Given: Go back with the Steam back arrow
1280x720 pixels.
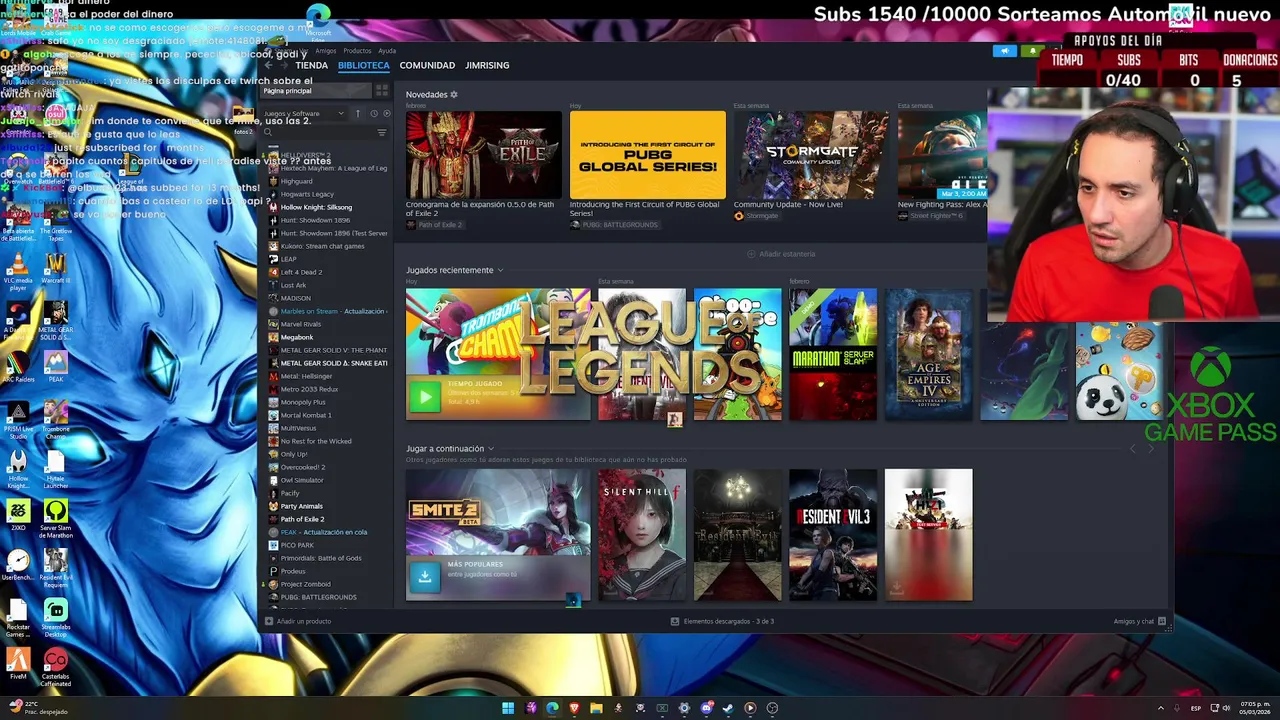Looking at the screenshot, I should point(269,65).
